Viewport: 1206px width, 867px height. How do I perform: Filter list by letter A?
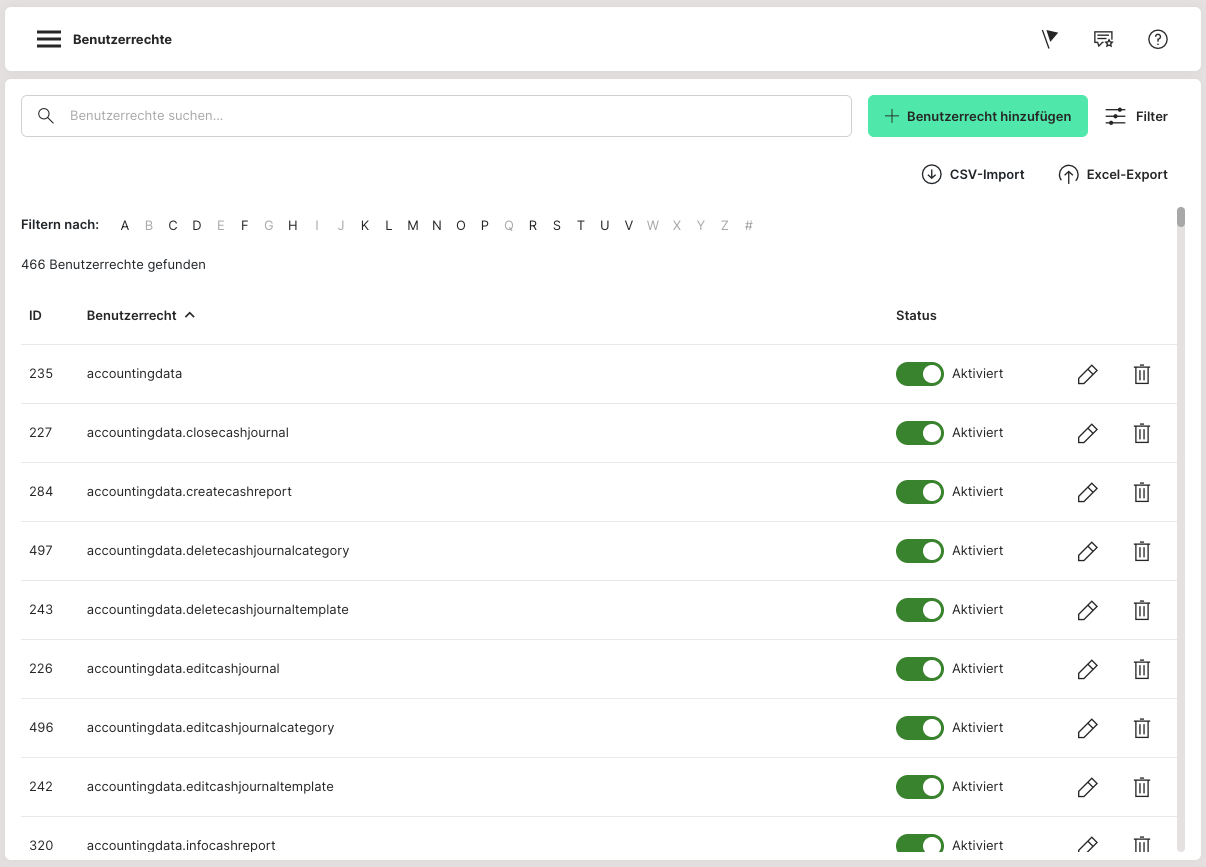coord(125,225)
